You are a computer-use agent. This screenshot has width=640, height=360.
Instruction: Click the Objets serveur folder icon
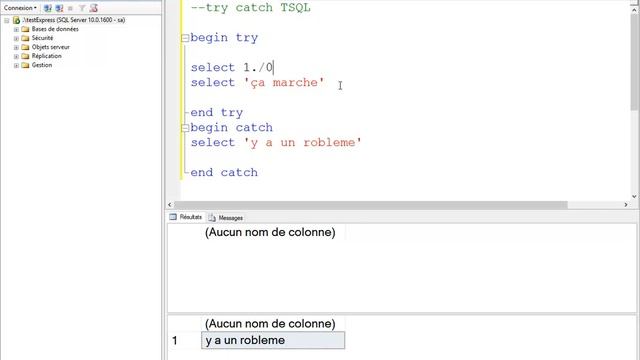(x=25, y=47)
